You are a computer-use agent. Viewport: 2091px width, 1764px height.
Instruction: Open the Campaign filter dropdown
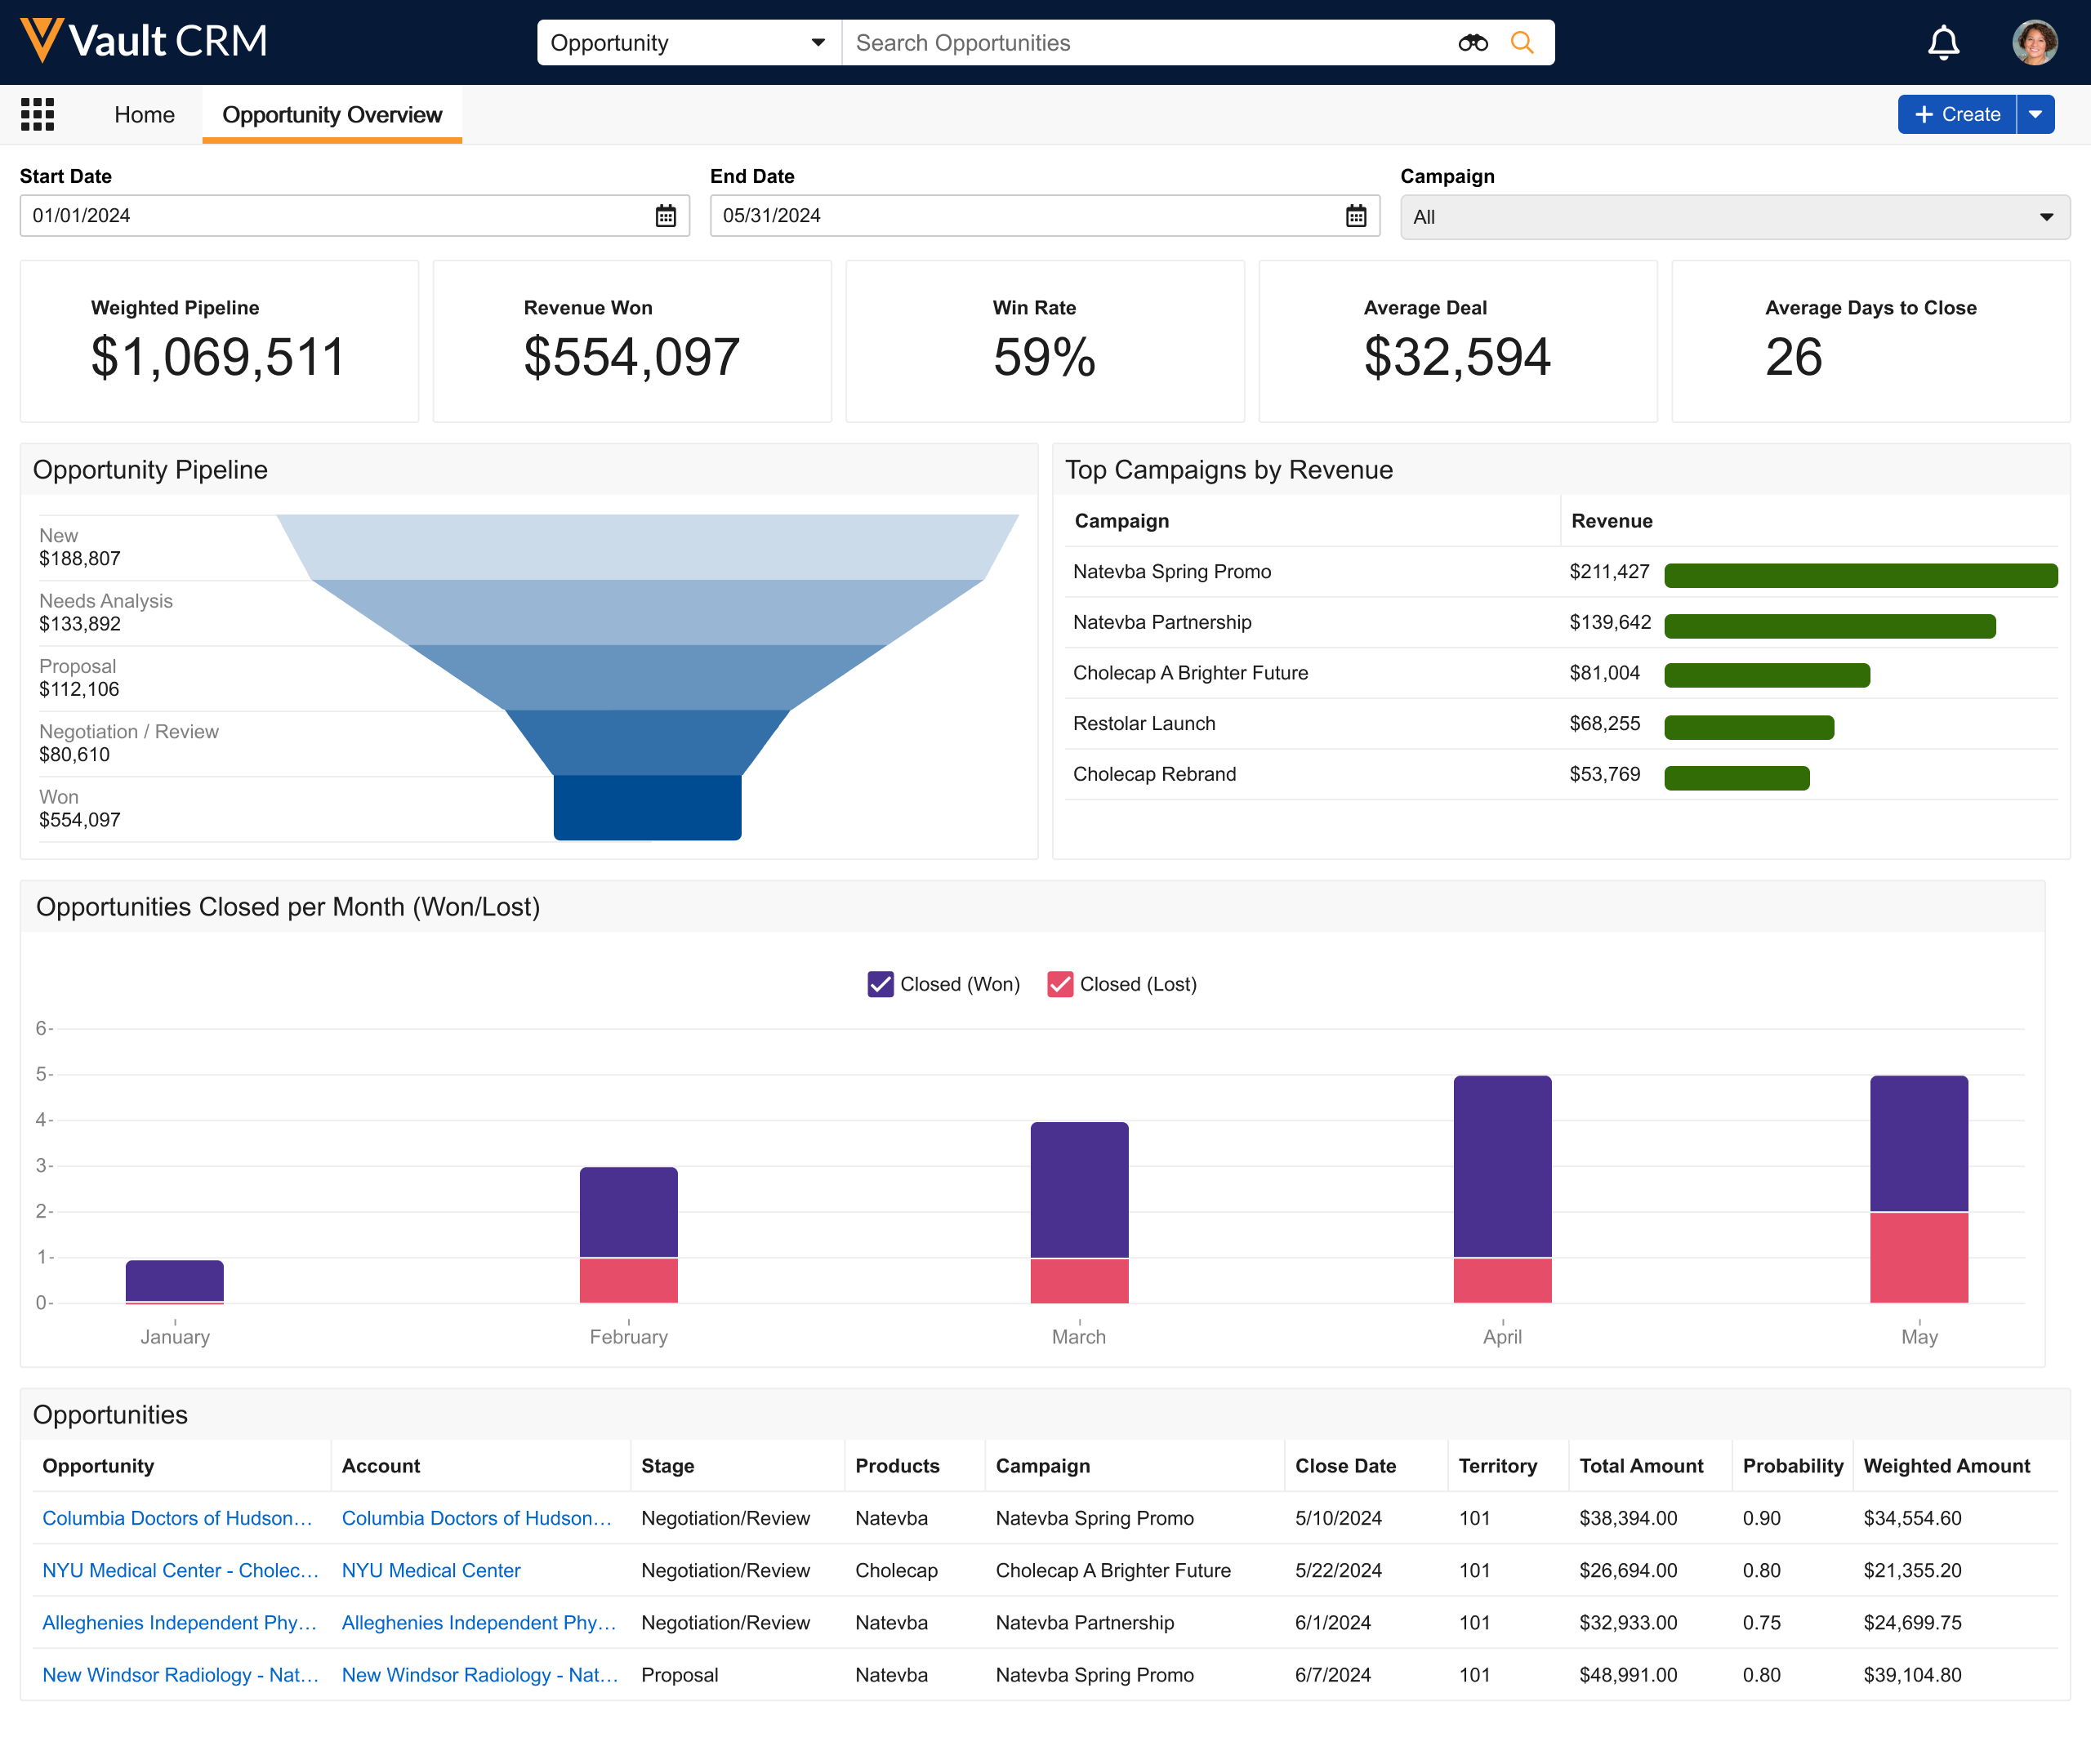1734,217
